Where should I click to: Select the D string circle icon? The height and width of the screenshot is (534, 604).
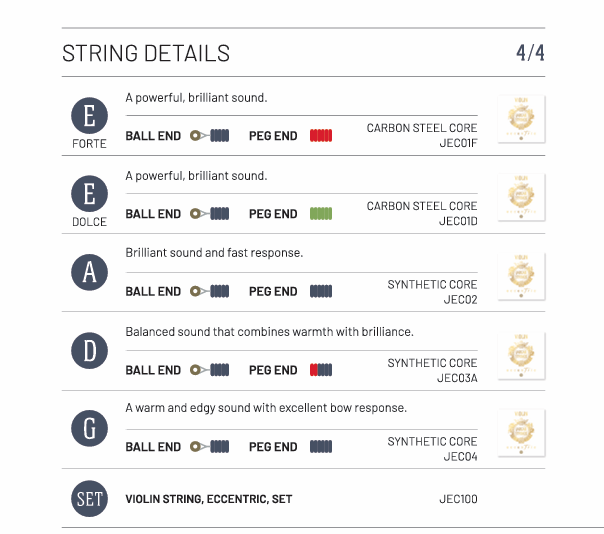click(x=89, y=350)
